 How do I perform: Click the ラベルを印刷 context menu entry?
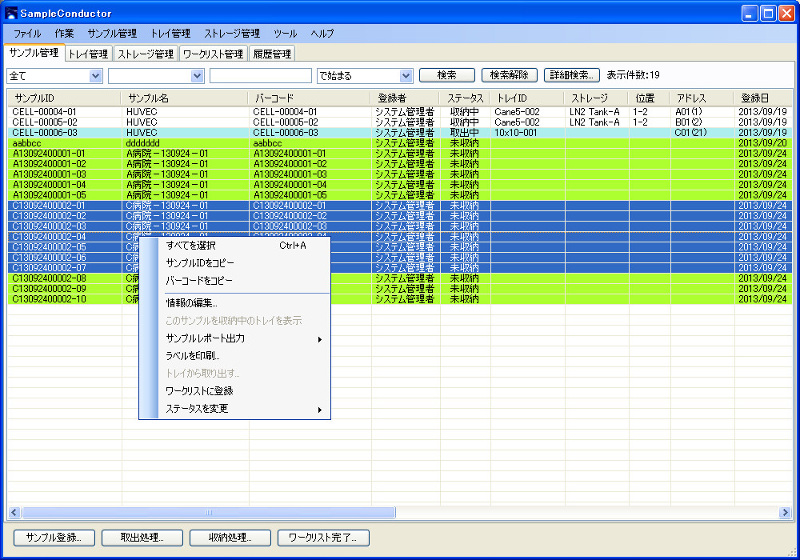192,356
